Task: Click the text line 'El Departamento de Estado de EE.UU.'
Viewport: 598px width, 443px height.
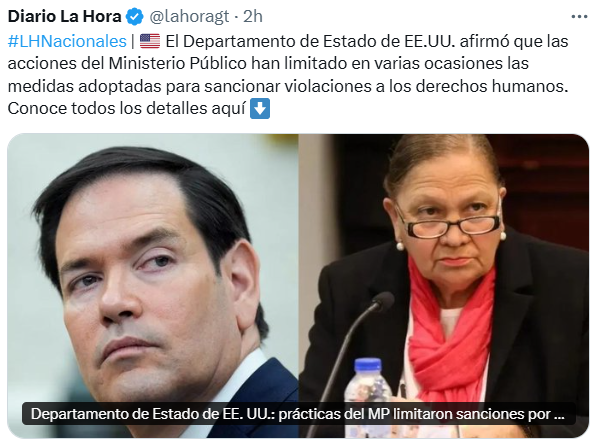Action: (310, 41)
